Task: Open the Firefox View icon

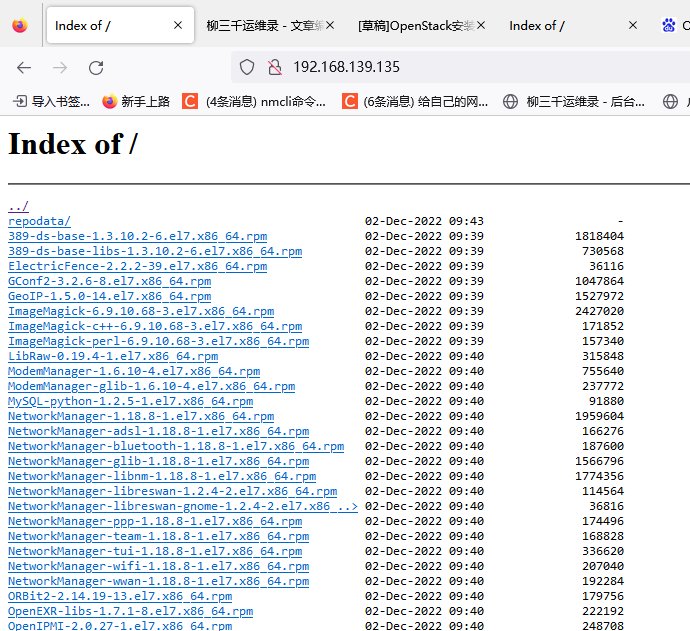Action: (x=20, y=26)
